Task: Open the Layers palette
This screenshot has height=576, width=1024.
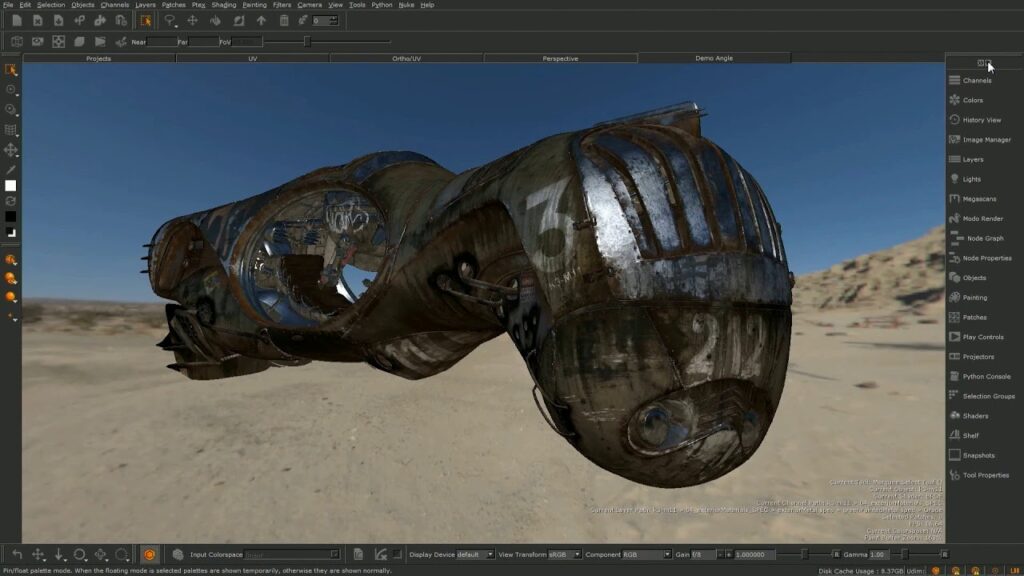Action: click(972, 159)
